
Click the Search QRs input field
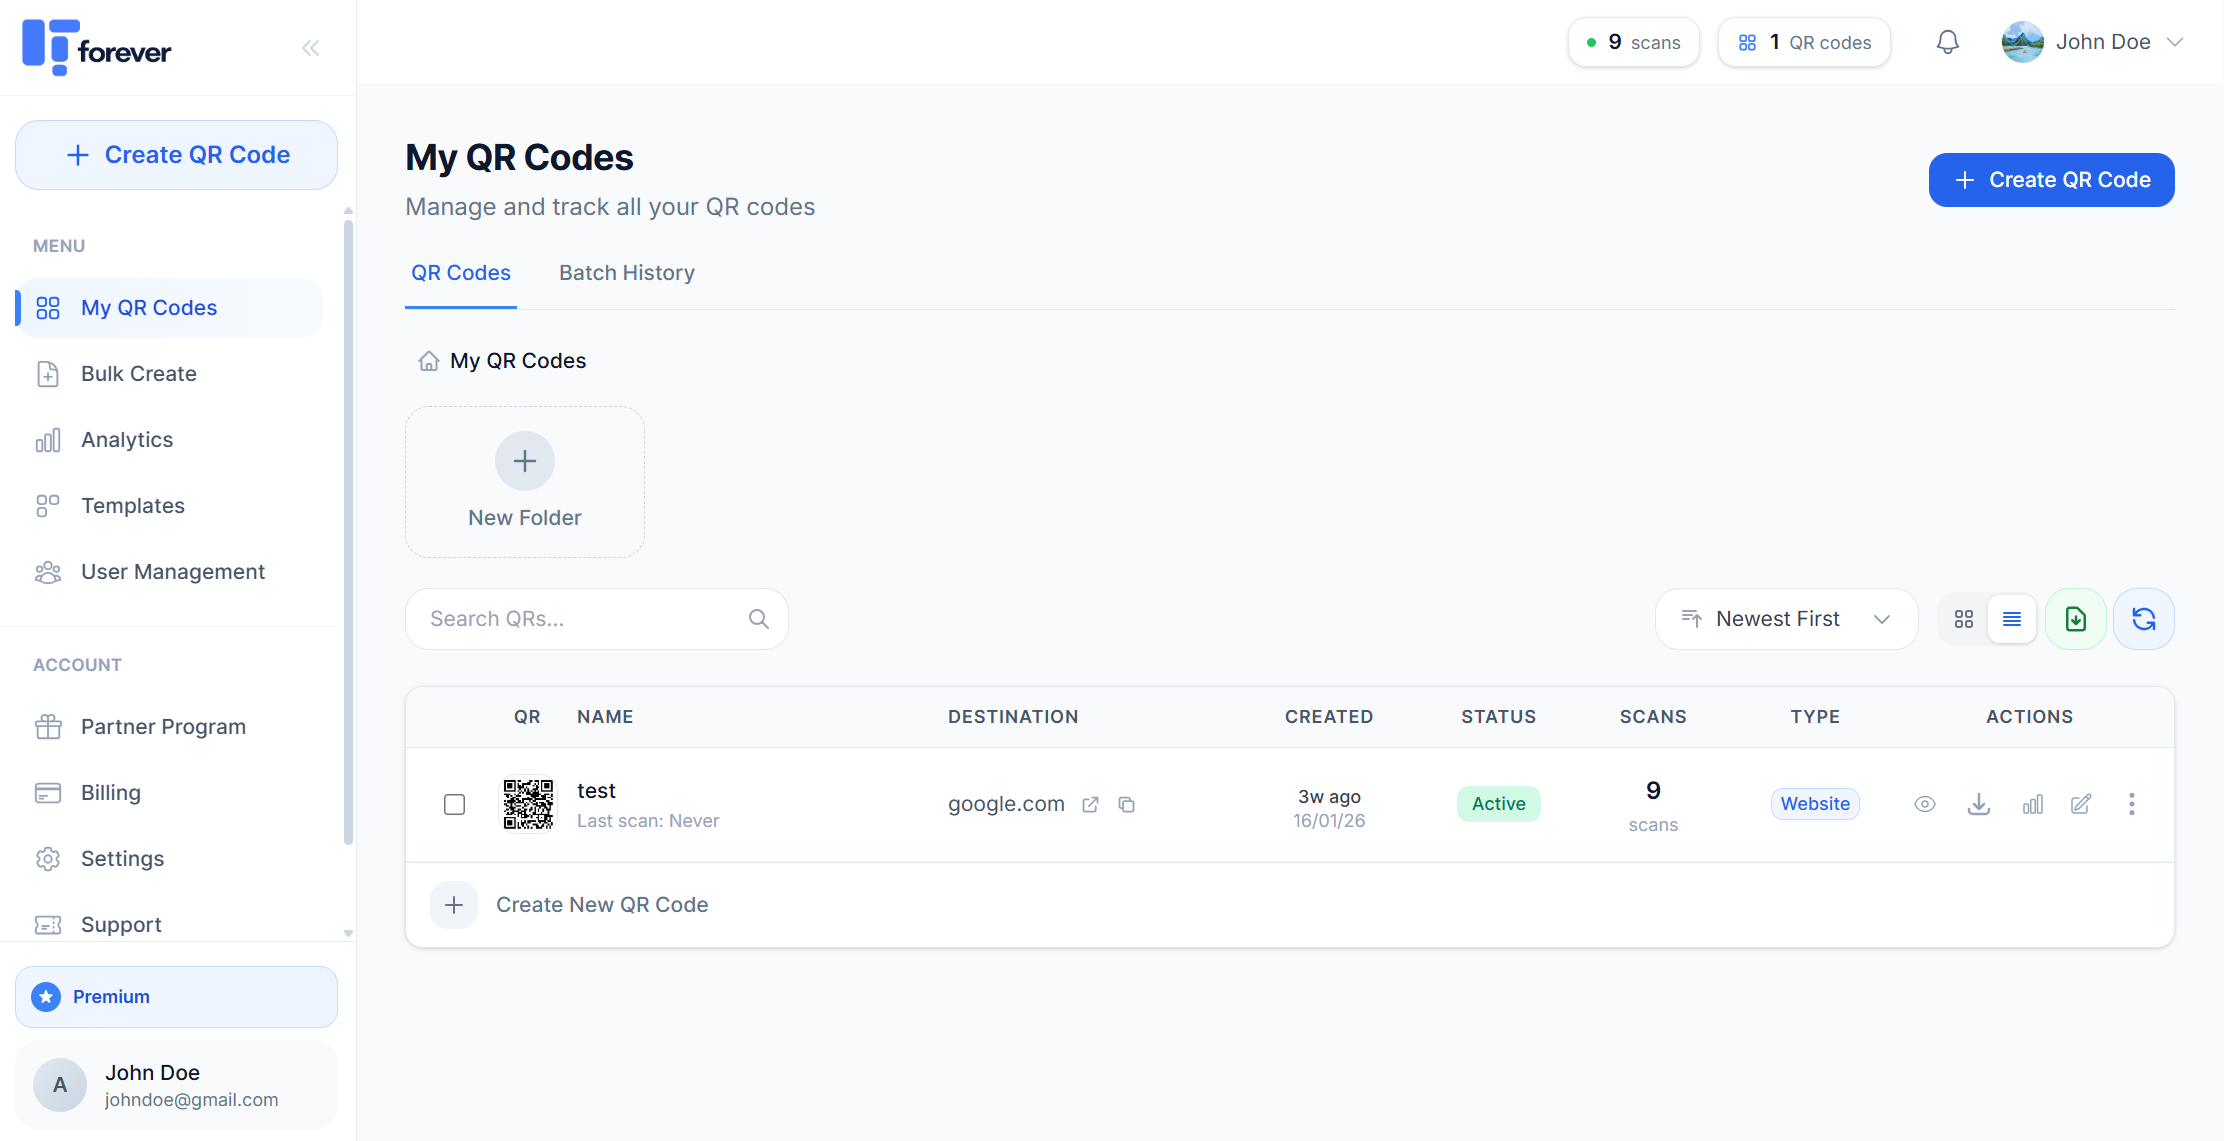585,619
